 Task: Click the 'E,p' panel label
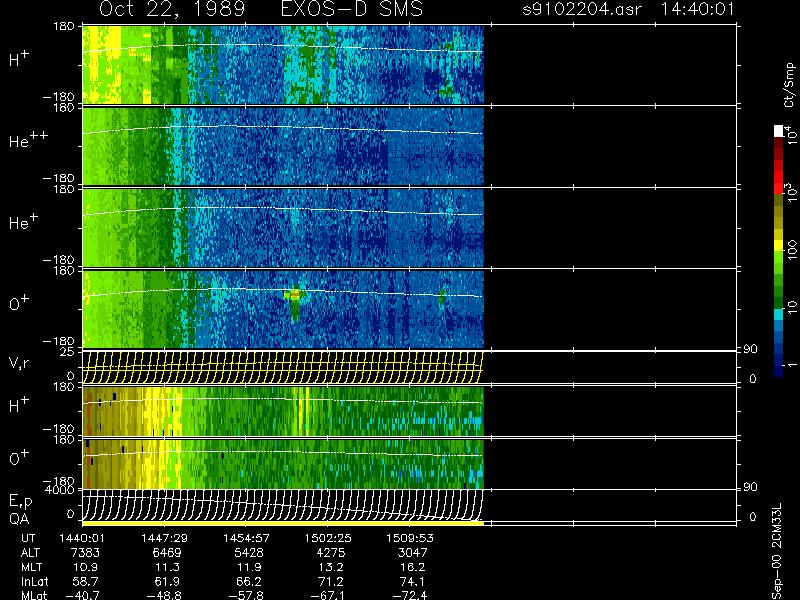point(20,502)
